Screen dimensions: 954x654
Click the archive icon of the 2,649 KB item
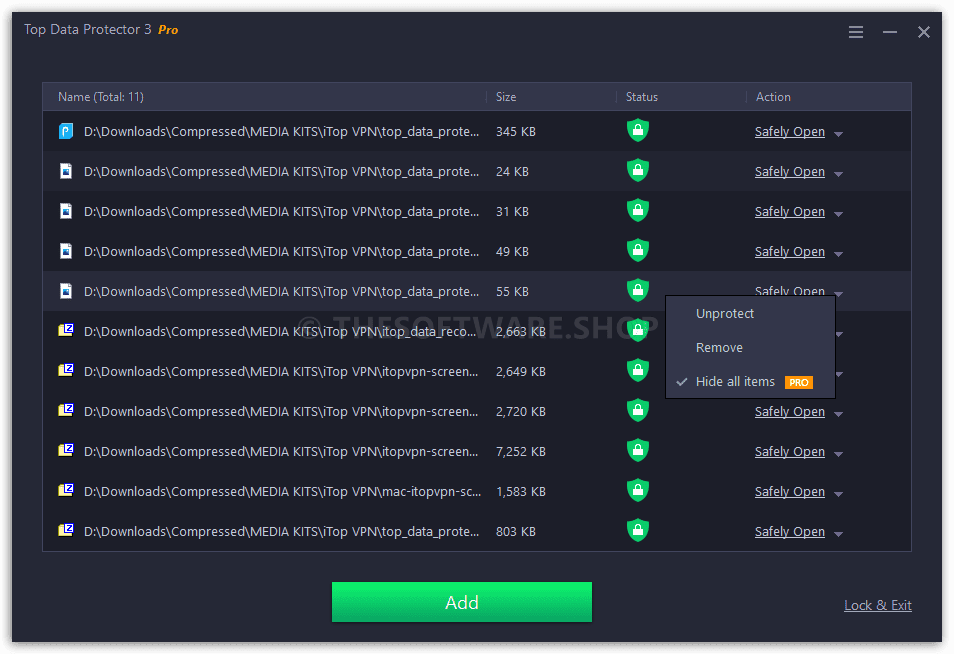pos(66,370)
